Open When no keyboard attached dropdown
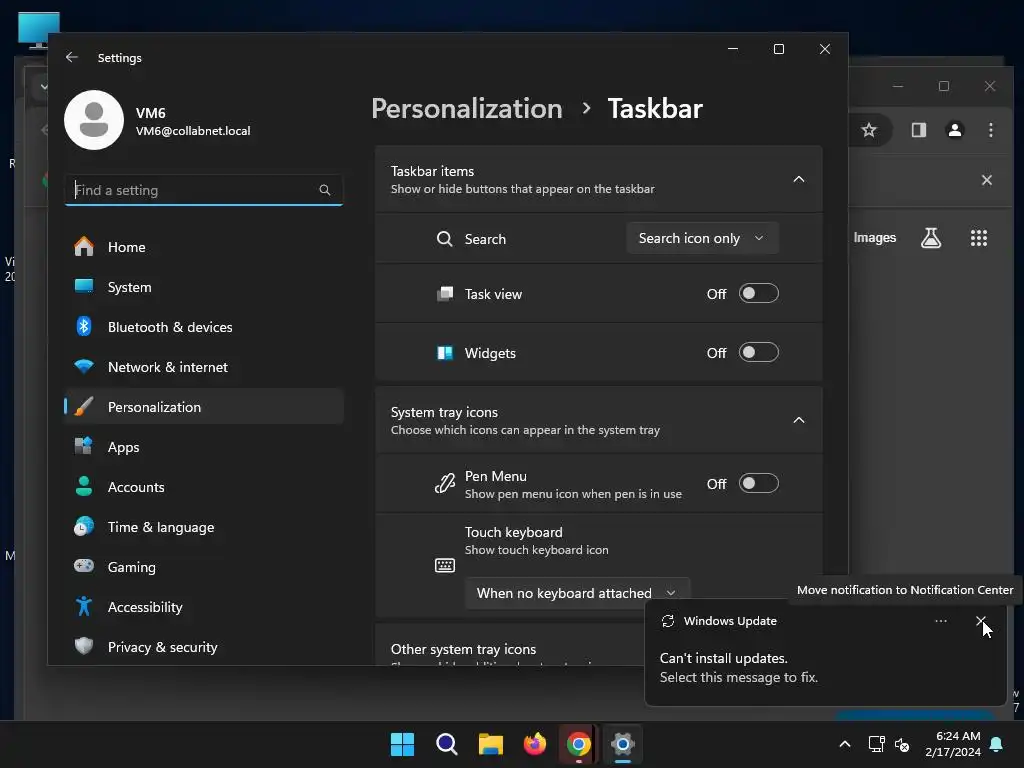The width and height of the screenshot is (1024, 768). coord(577,593)
